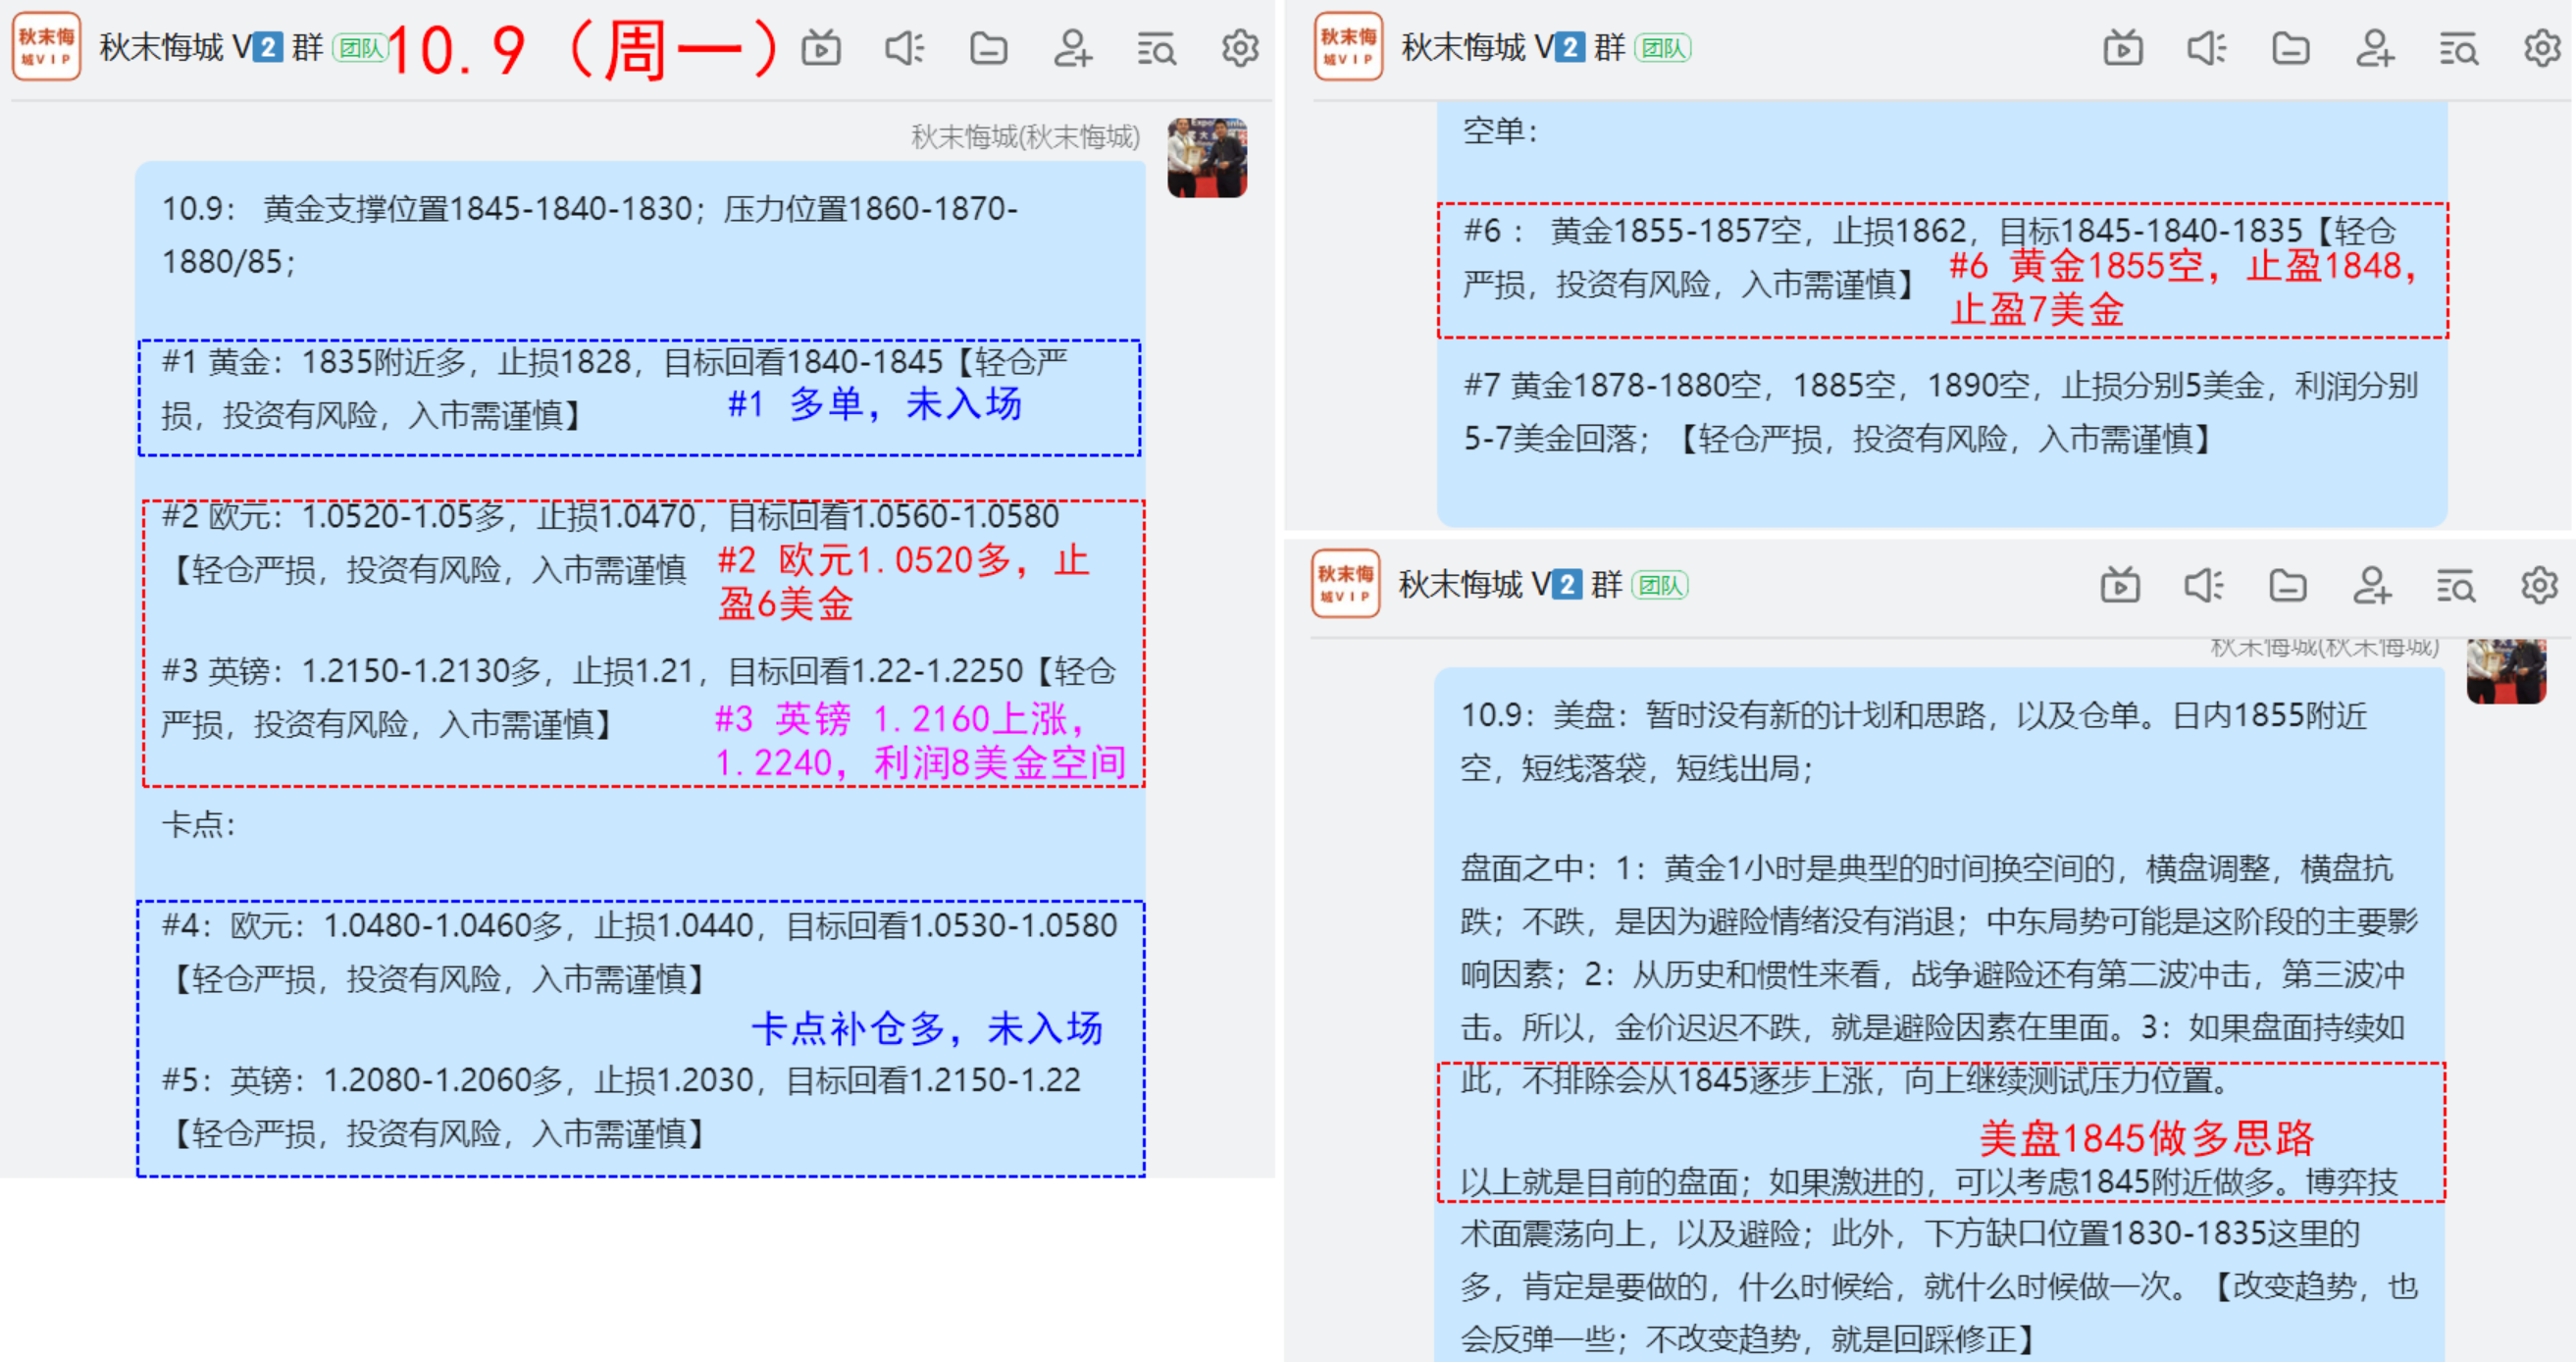
Task: Click the line '会反弹一些;不改变趋势,就是回踩修正】'
Action: click(x=1748, y=1340)
